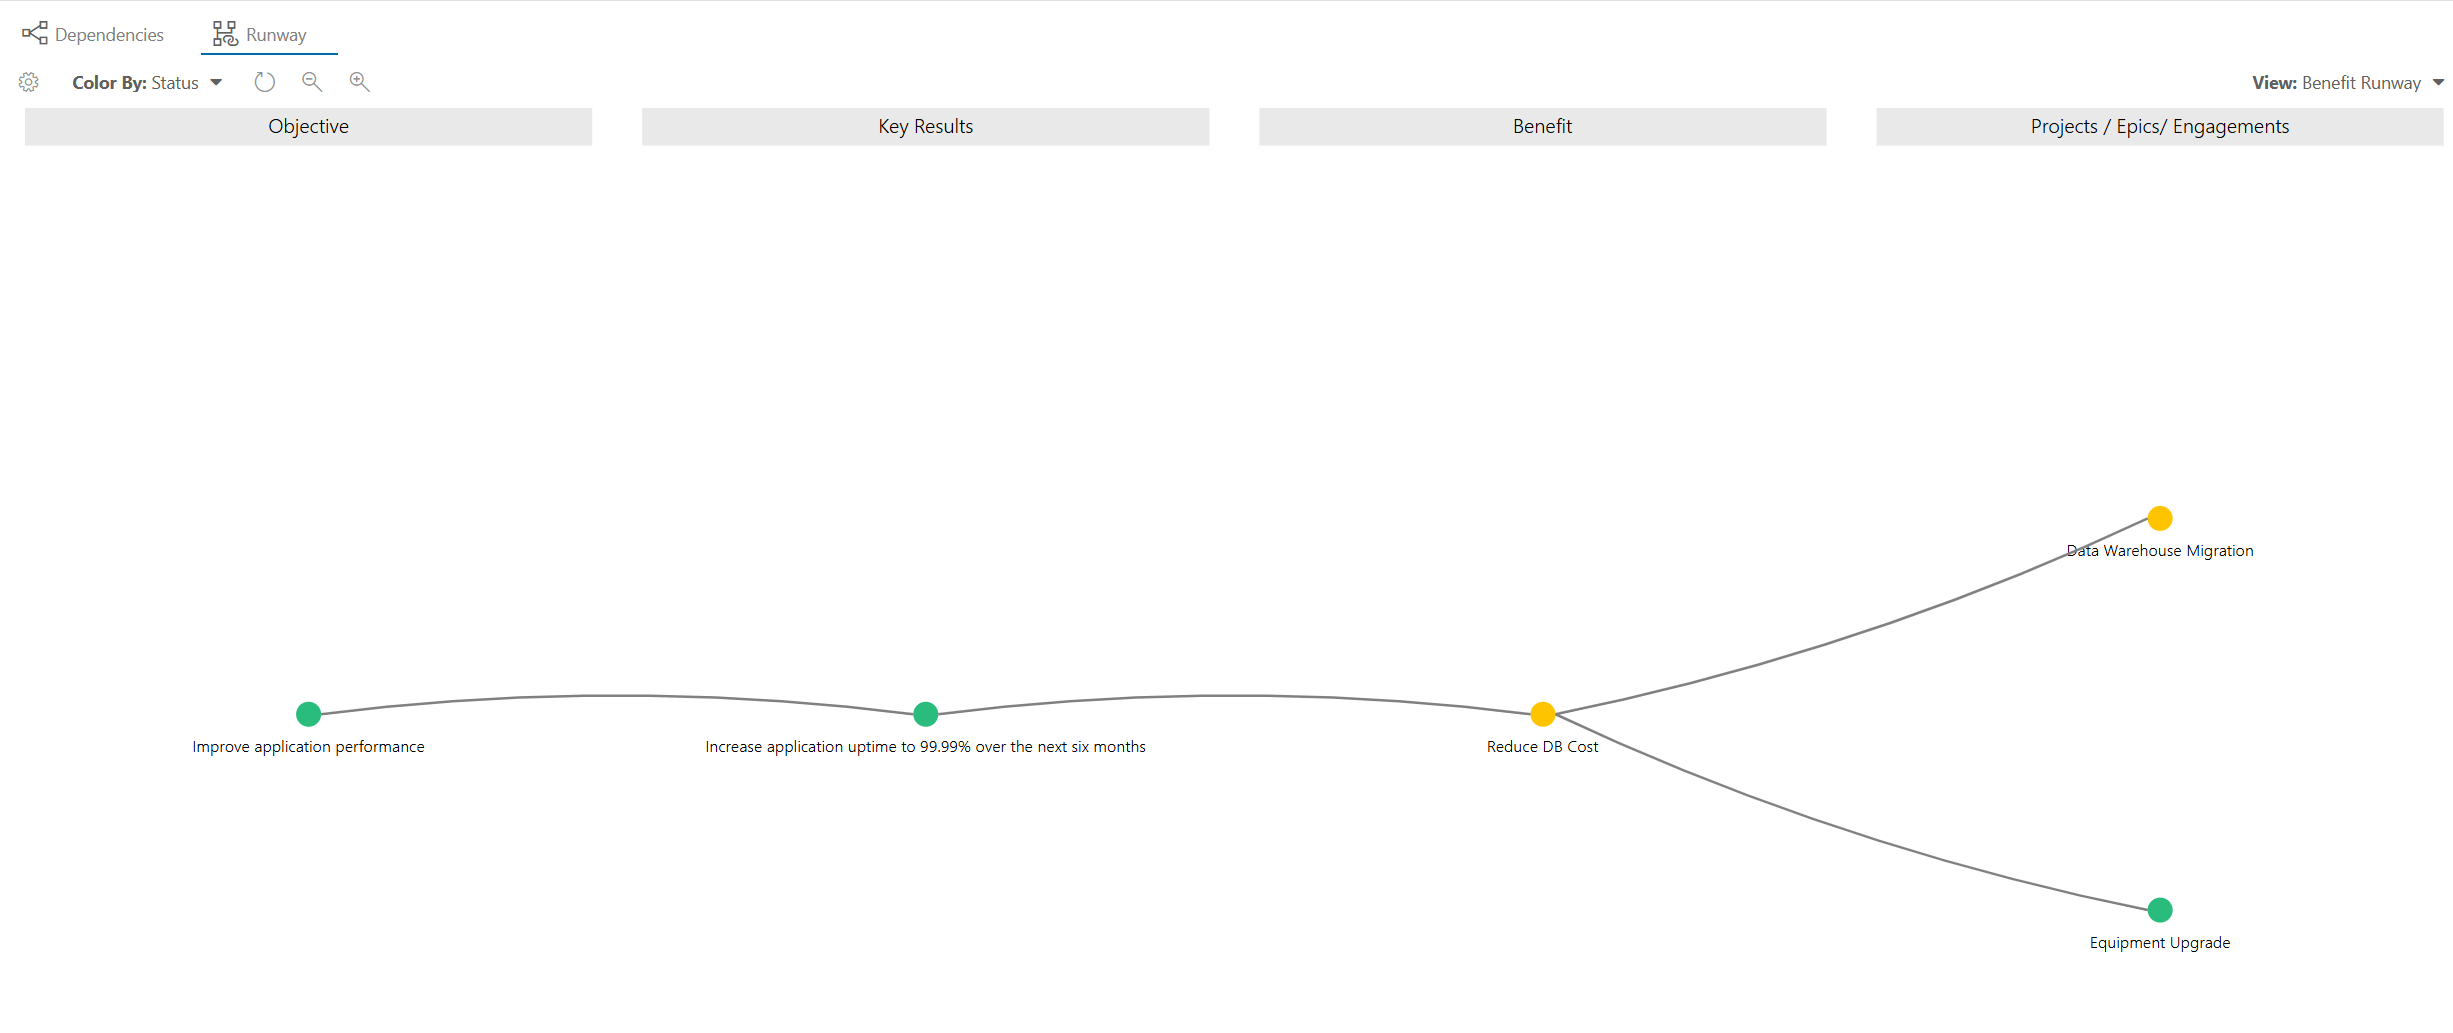Expand the View Benefit Runway dropdown arrow
Image resolution: width=2453 pixels, height=1033 pixels.
point(2438,83)
